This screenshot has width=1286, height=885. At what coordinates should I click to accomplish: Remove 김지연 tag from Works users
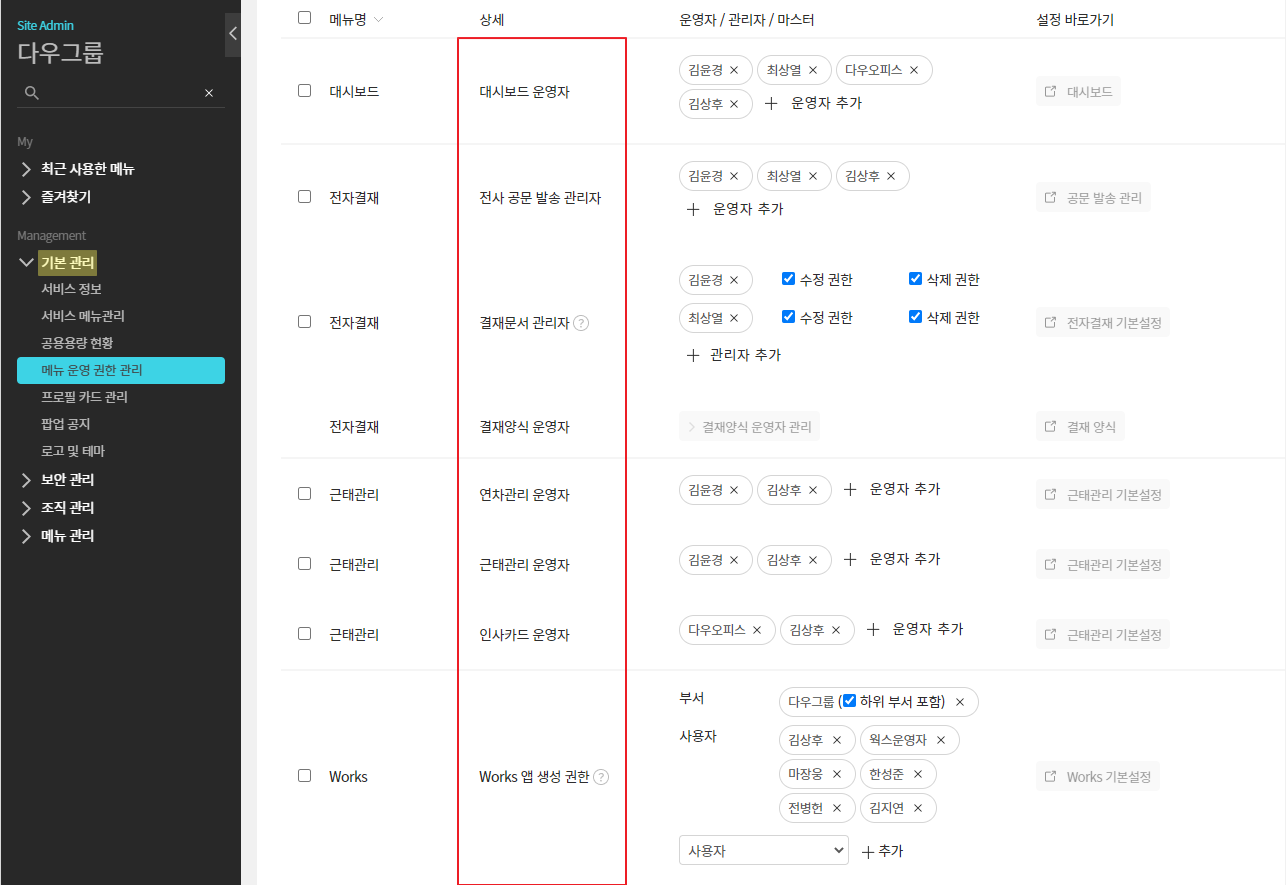click(917, 808)
